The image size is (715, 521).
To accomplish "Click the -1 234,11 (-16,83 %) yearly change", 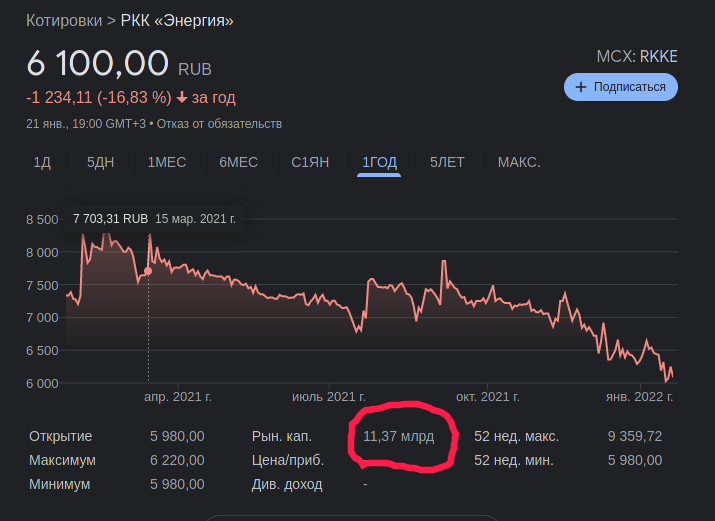I will 99,98.
